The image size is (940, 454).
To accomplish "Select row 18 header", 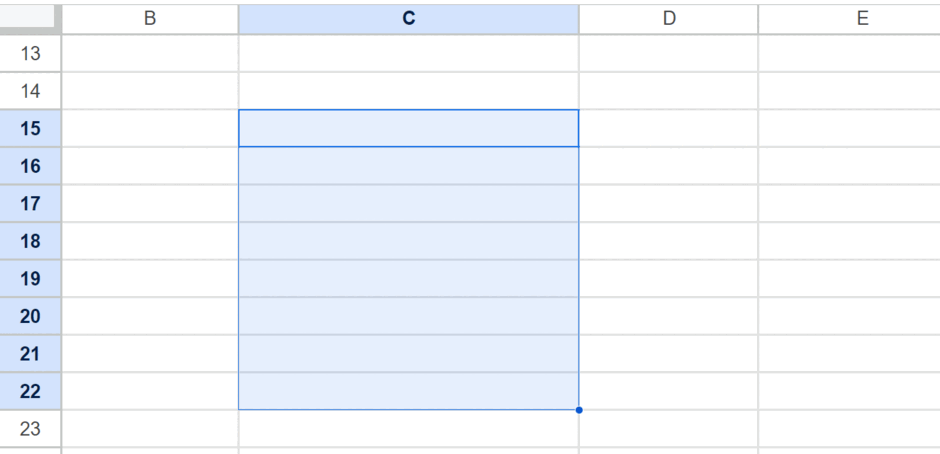I will (30, 241).
